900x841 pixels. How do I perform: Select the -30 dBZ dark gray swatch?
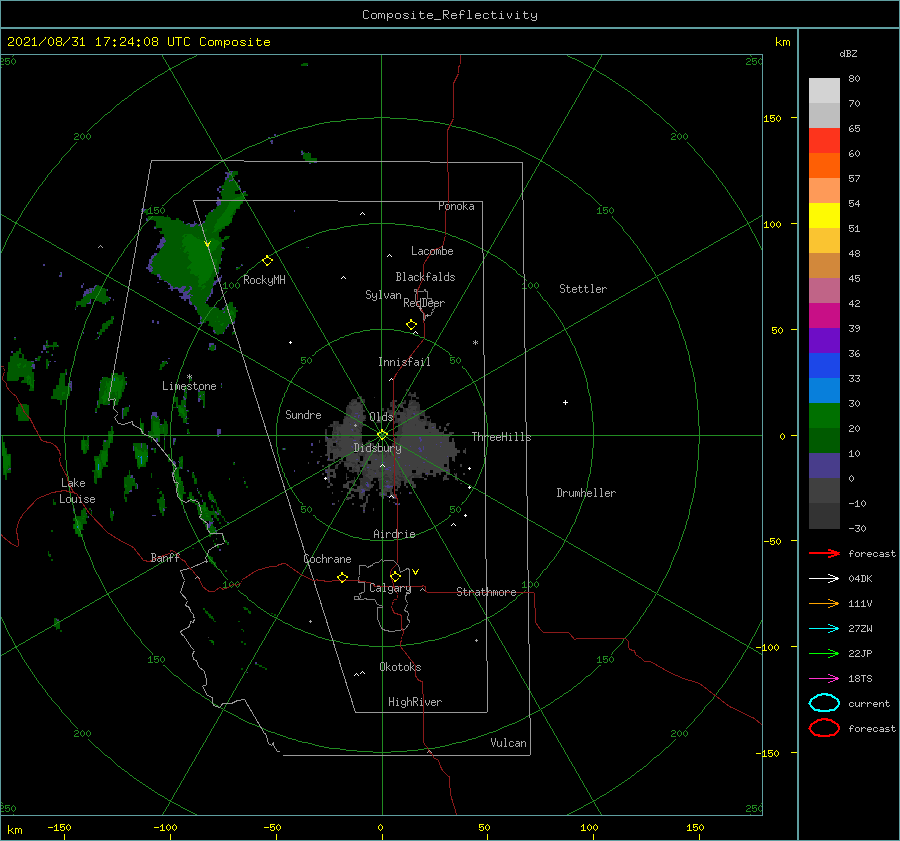tap(824, 516)
